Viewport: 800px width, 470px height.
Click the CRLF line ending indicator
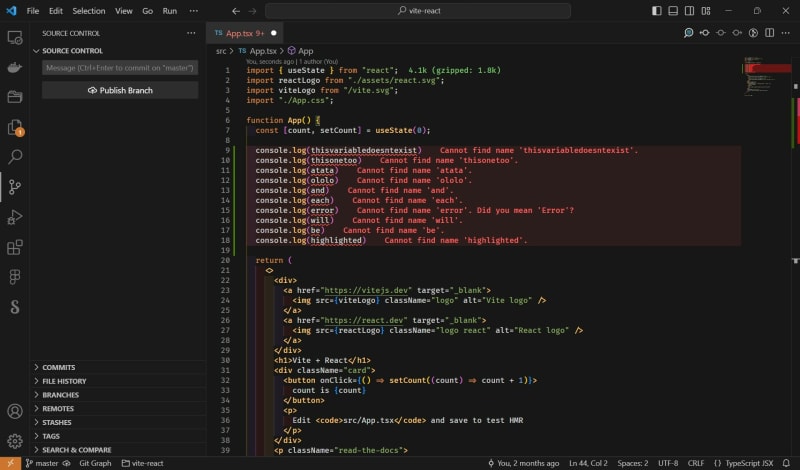(696, 463)
